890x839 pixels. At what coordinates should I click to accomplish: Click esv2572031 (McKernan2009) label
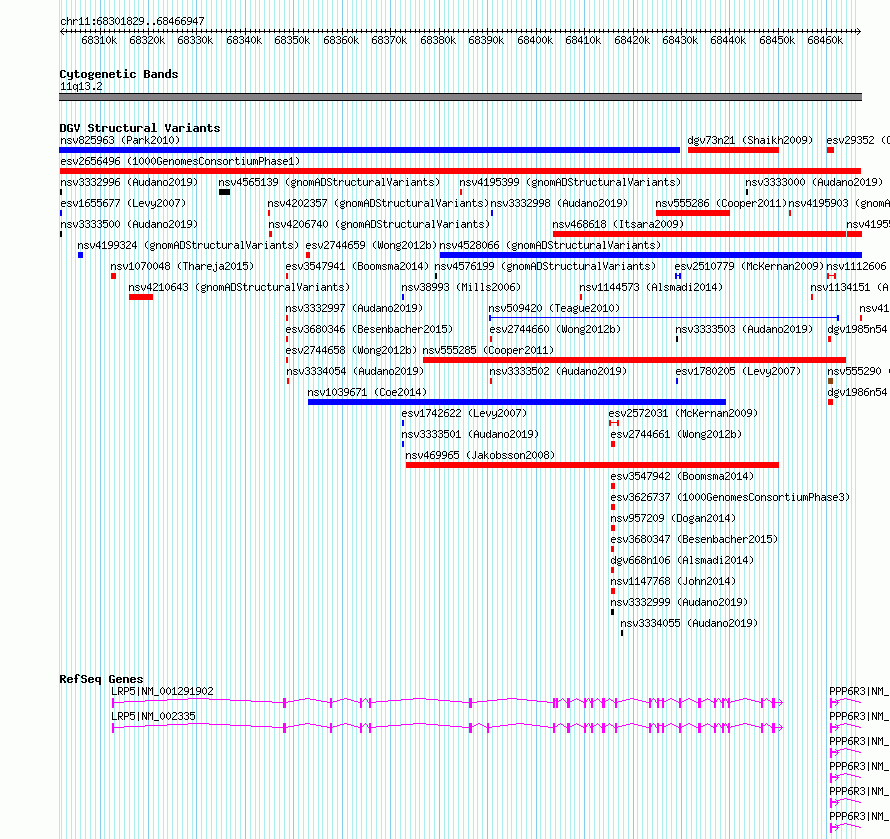683,413
